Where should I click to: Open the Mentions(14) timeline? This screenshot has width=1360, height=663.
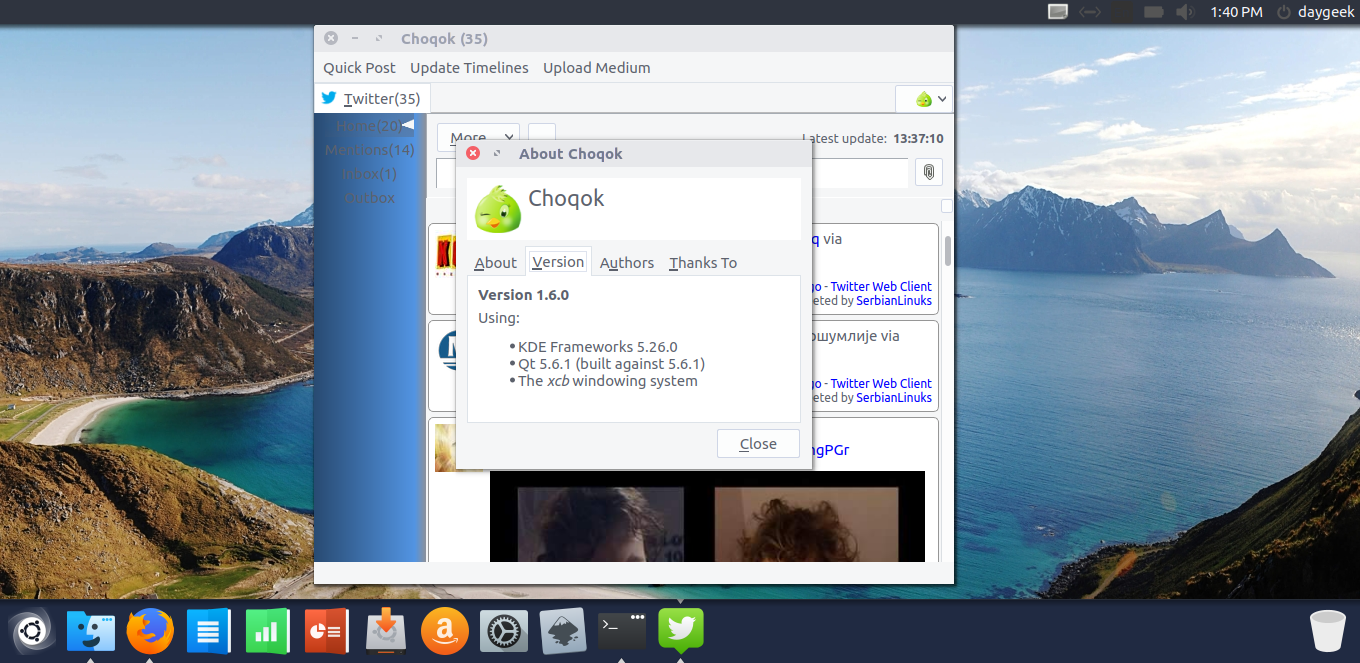tap(369, 150)
